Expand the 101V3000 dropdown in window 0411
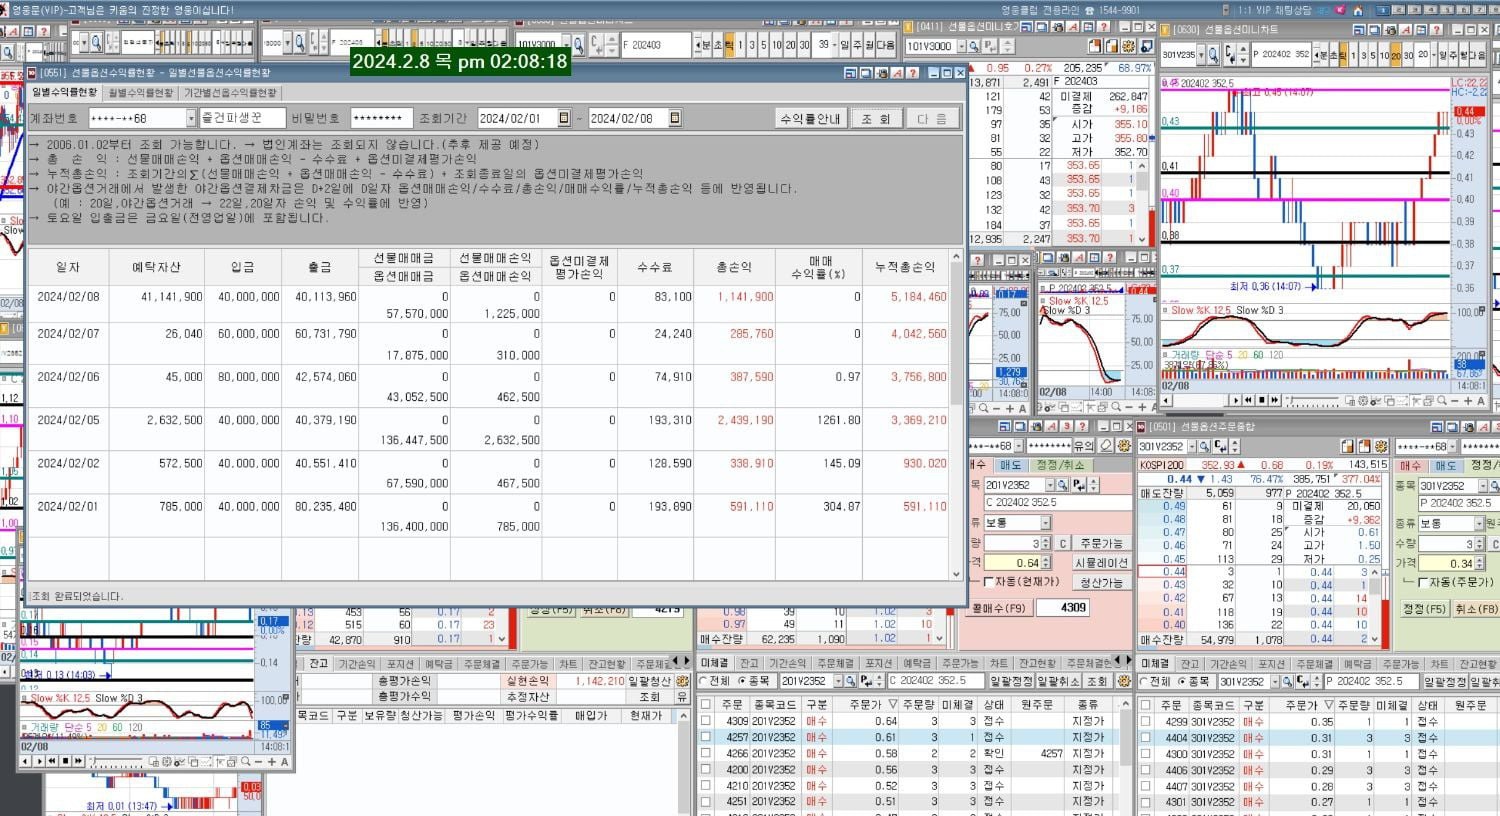This screenshot has height=816, width=1500. tap(962, 46)
